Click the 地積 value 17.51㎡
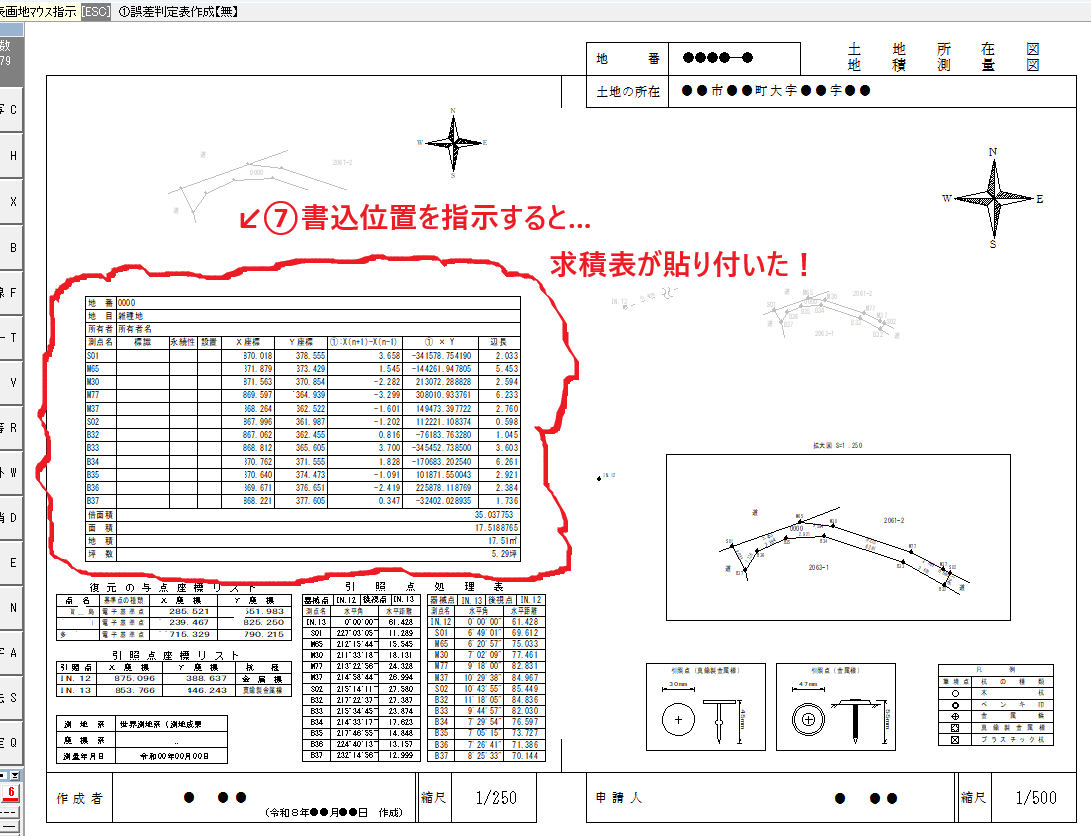 [502, 540]
